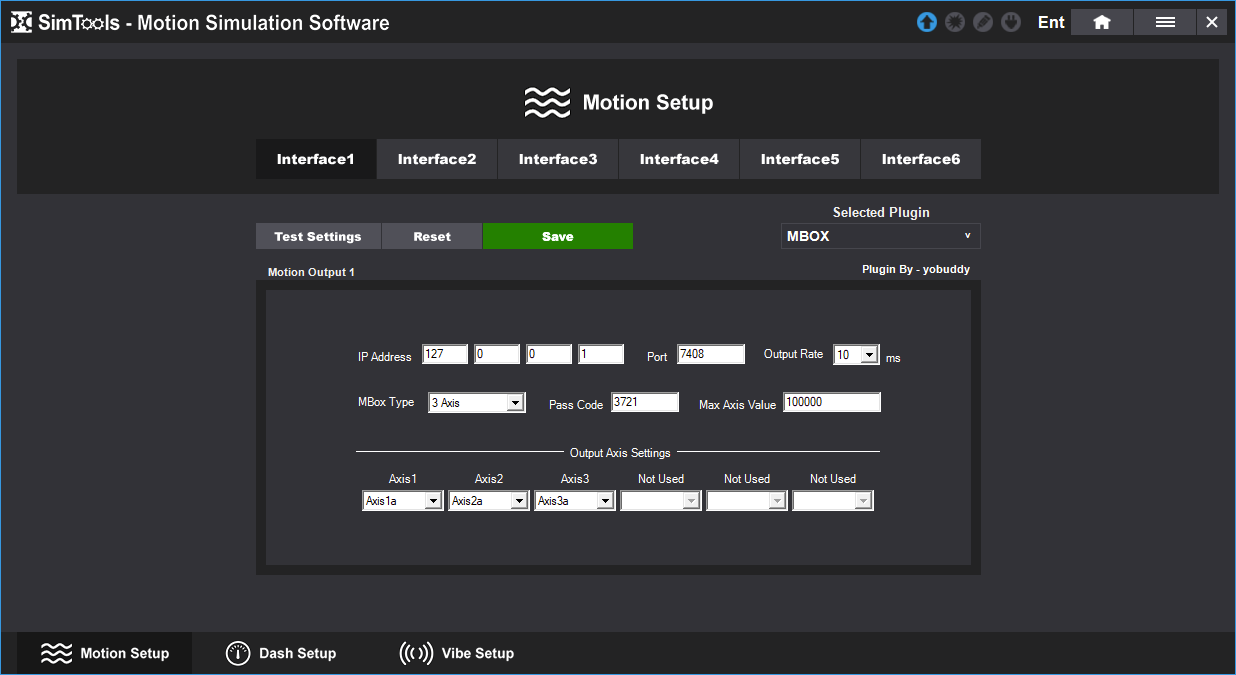The width and height of the screenshot is (1236, 675).
Task: Click the pencil status icon in title bar
Action: point(983,22)
